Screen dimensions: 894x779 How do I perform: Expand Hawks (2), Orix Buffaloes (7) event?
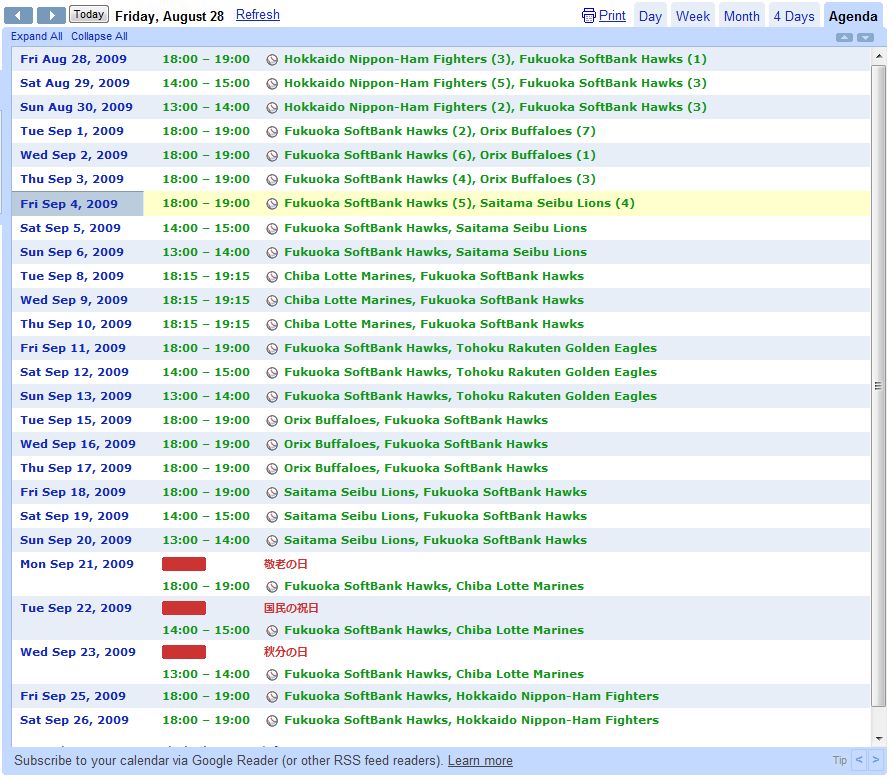point(440,131)
